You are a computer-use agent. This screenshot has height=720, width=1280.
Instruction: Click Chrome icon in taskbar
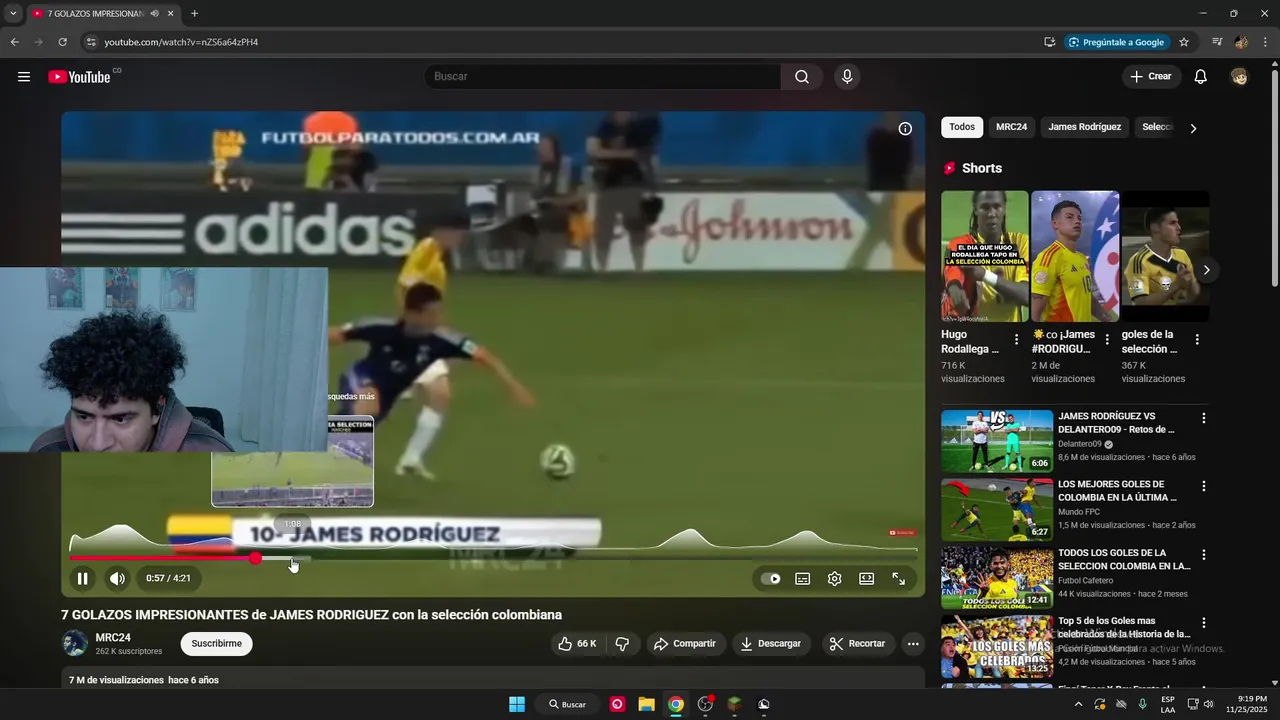pyautogui.click(x=676, y=704)
